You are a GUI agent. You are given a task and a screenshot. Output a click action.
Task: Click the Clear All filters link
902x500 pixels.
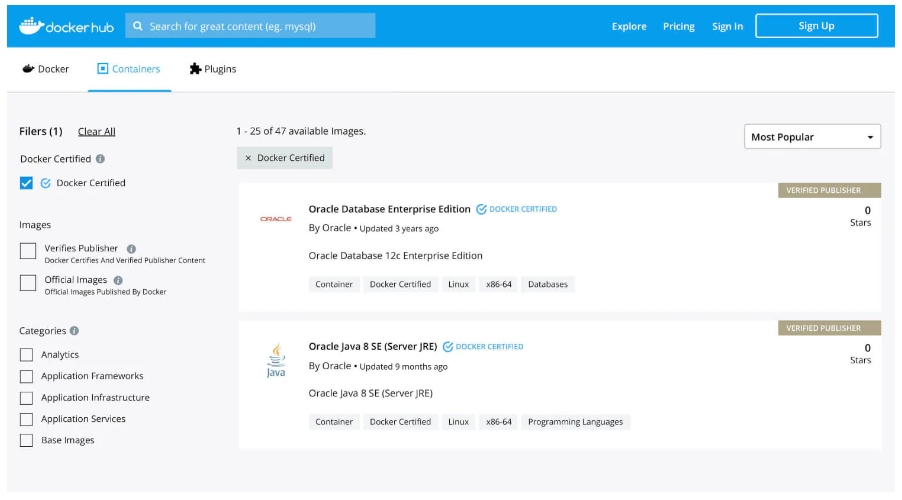tap(97, 132)
